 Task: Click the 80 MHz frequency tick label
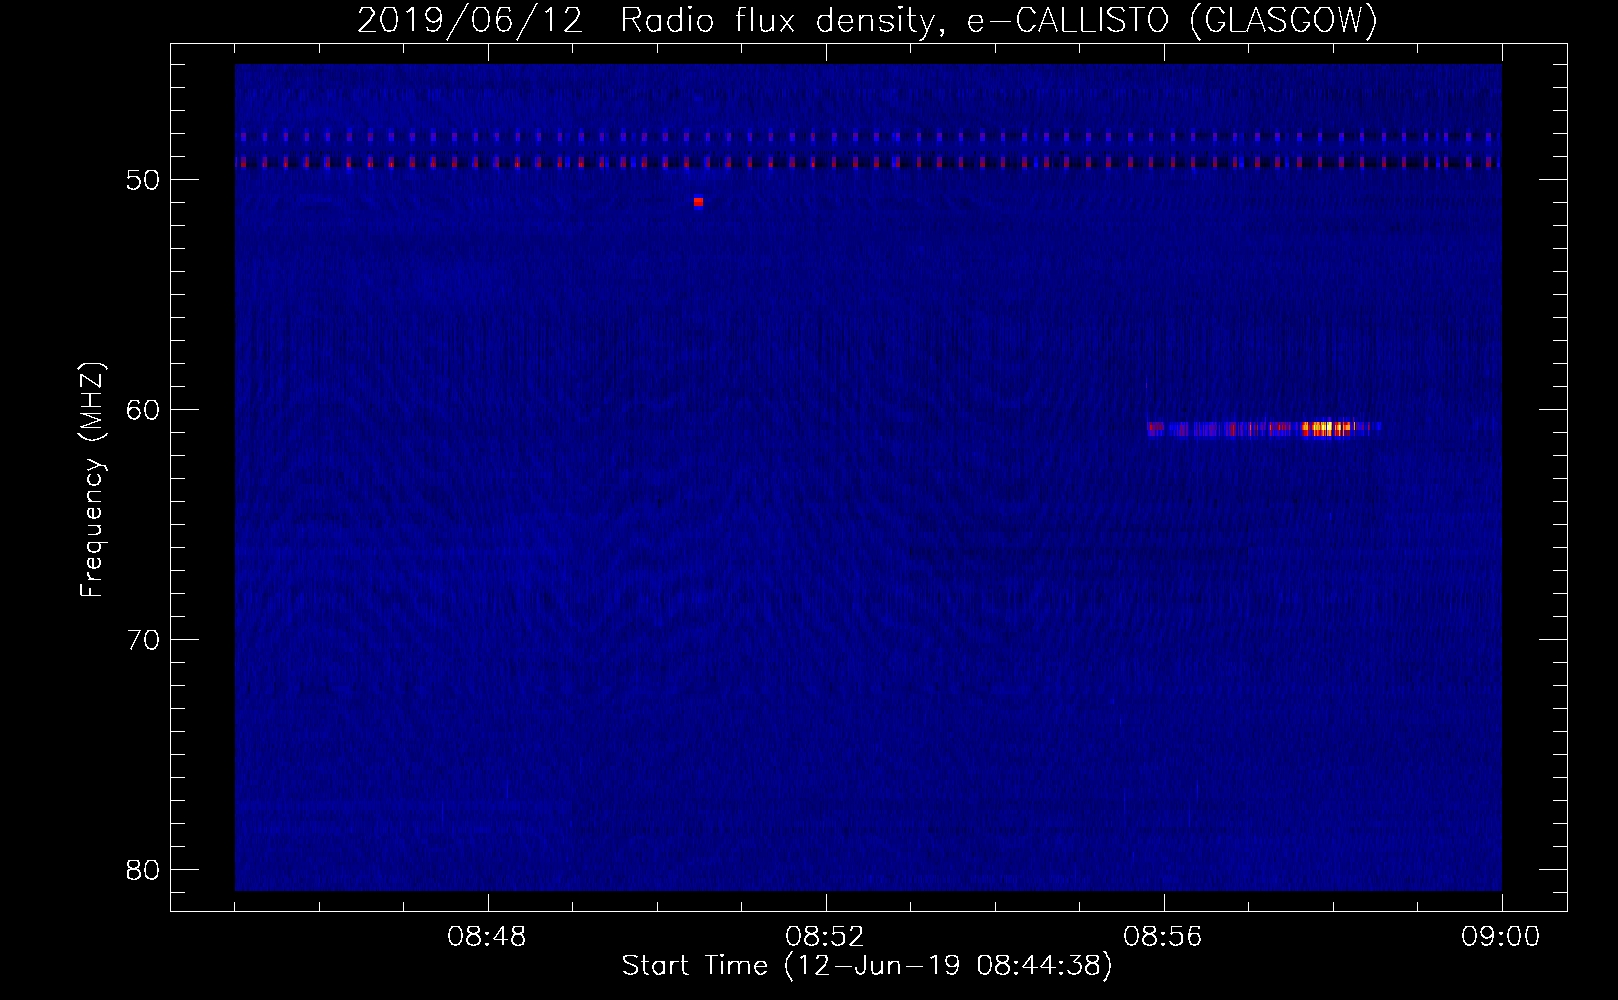point(143,870)
